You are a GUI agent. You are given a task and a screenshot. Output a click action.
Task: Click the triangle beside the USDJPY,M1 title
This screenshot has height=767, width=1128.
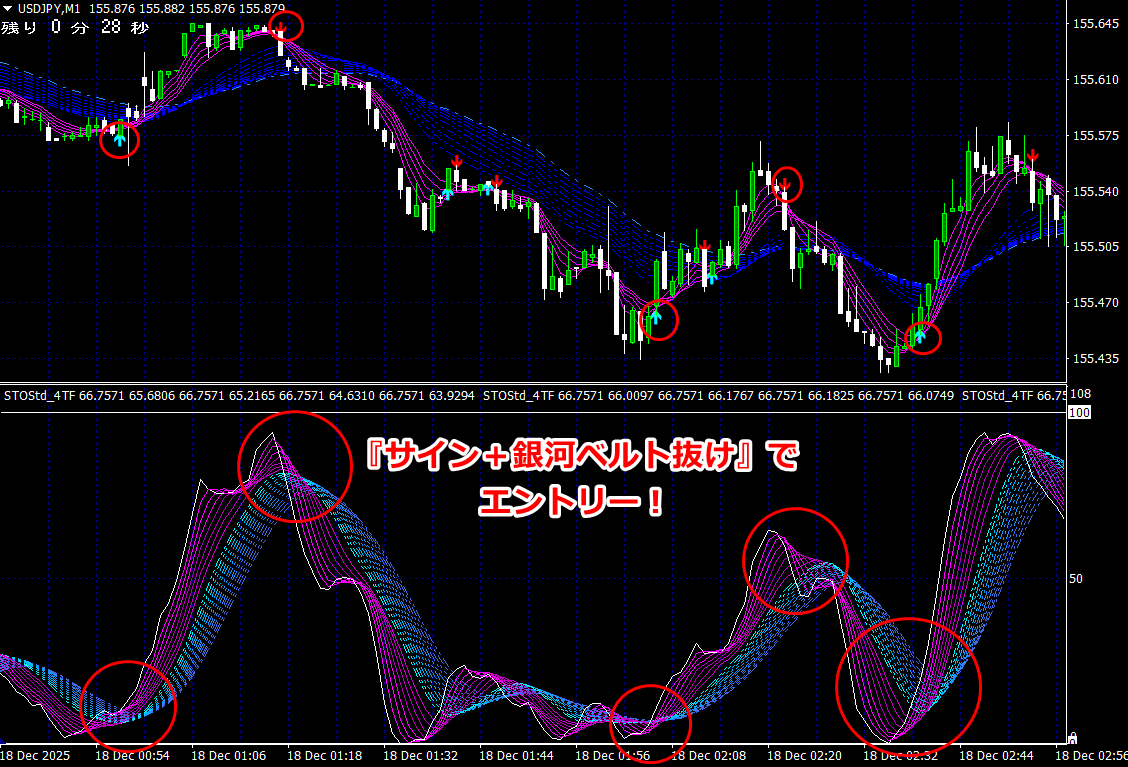click(x=7, y=8)
